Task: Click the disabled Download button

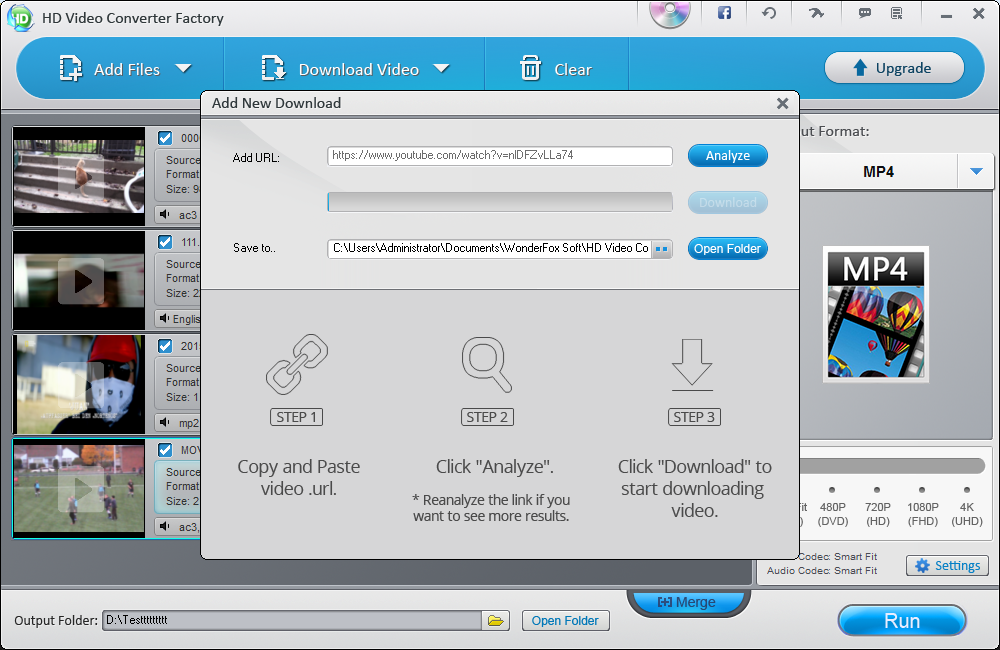Action: (x=728, y=203)
